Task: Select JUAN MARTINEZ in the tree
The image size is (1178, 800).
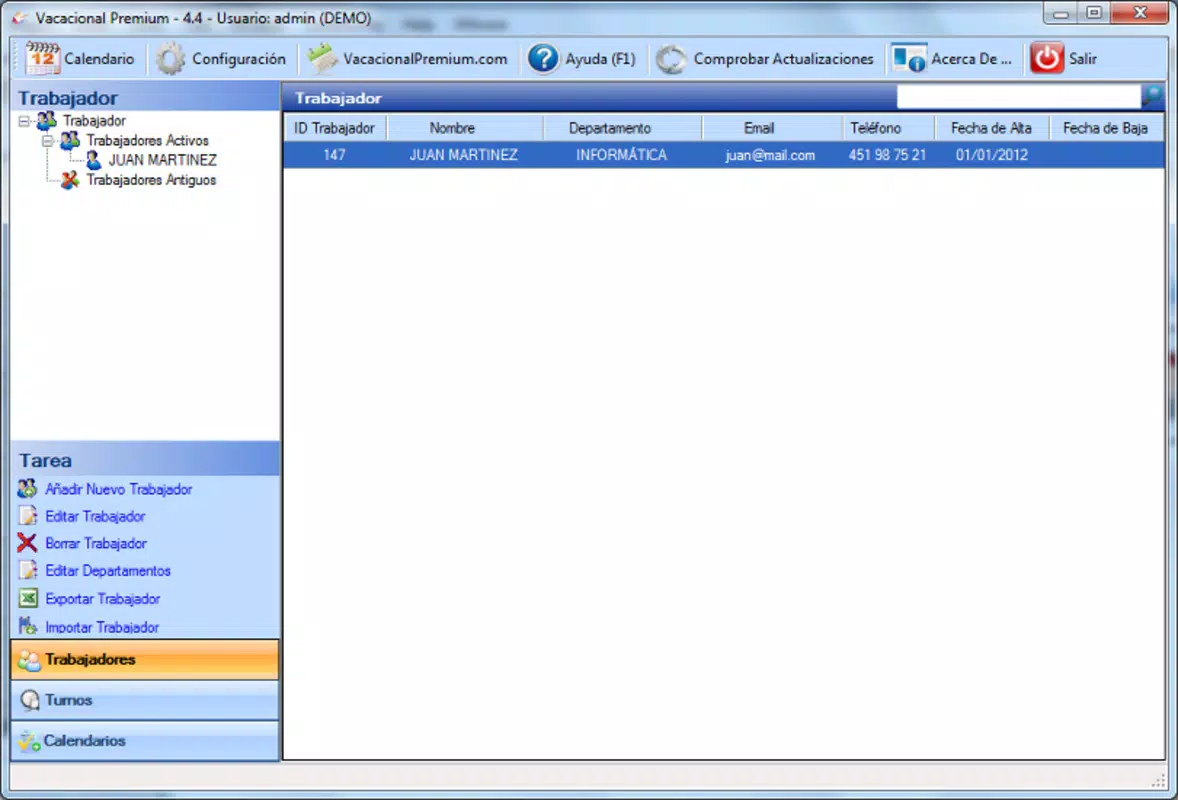Action: [x=163, y=160]
